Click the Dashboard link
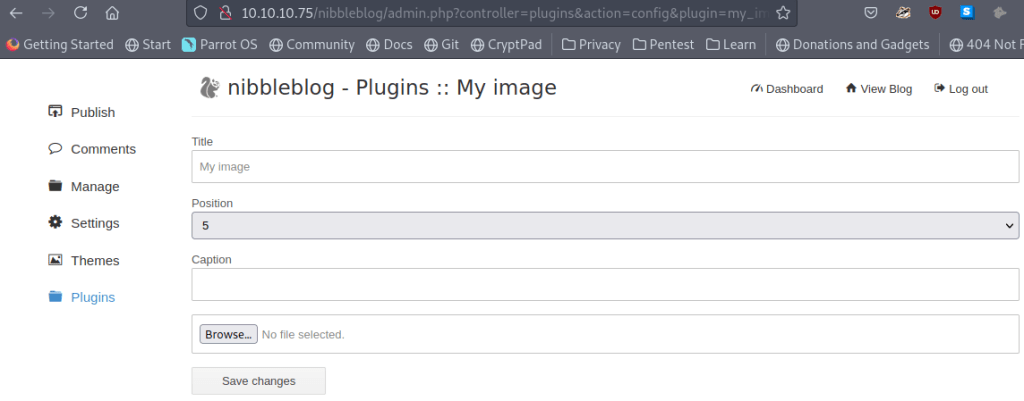 pyautogui.click(x=787, y=89)
